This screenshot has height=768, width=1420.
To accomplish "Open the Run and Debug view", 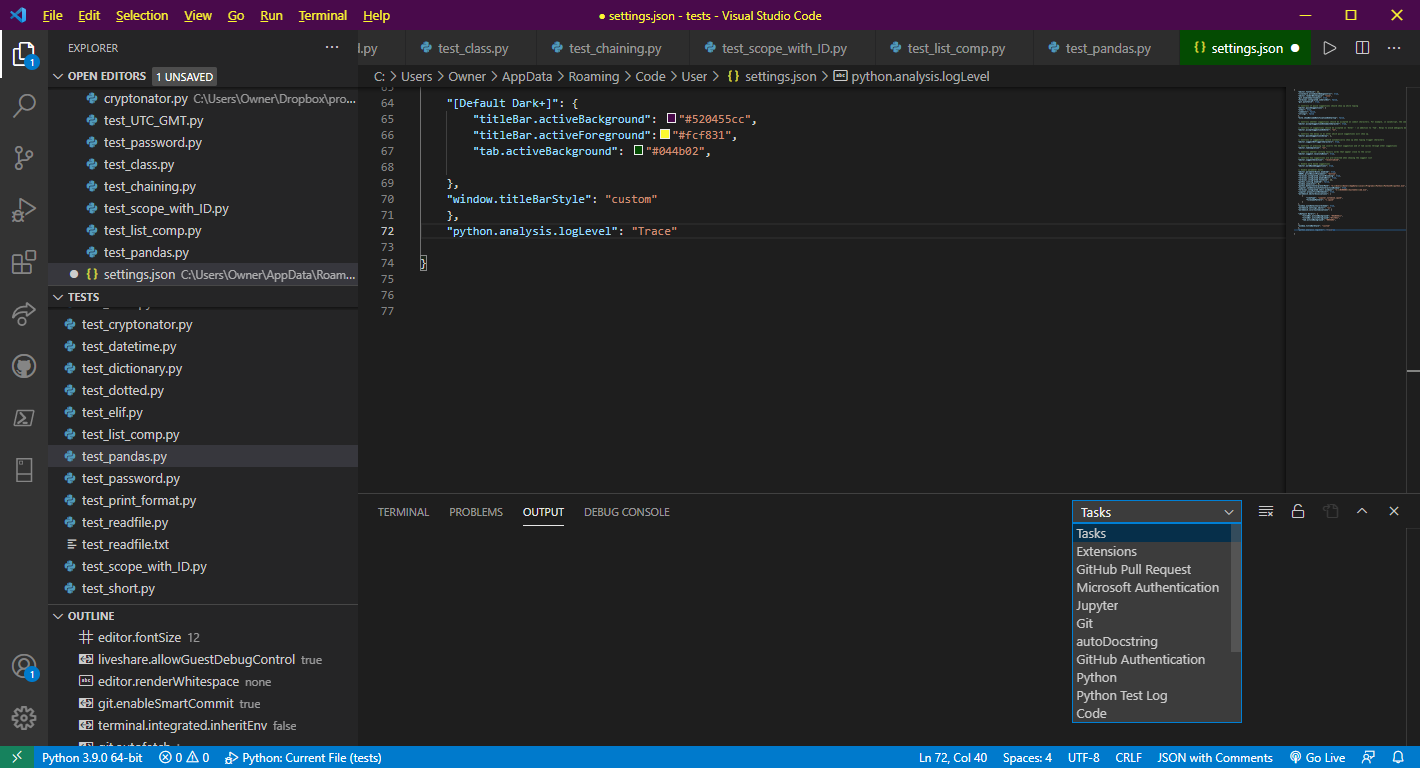I will [x=23, y=210].
